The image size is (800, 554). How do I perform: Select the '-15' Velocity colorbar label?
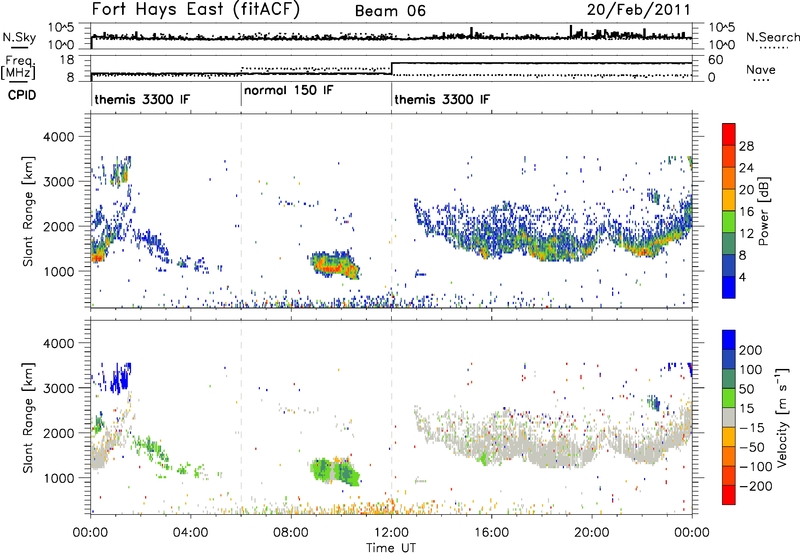(751, 428)
